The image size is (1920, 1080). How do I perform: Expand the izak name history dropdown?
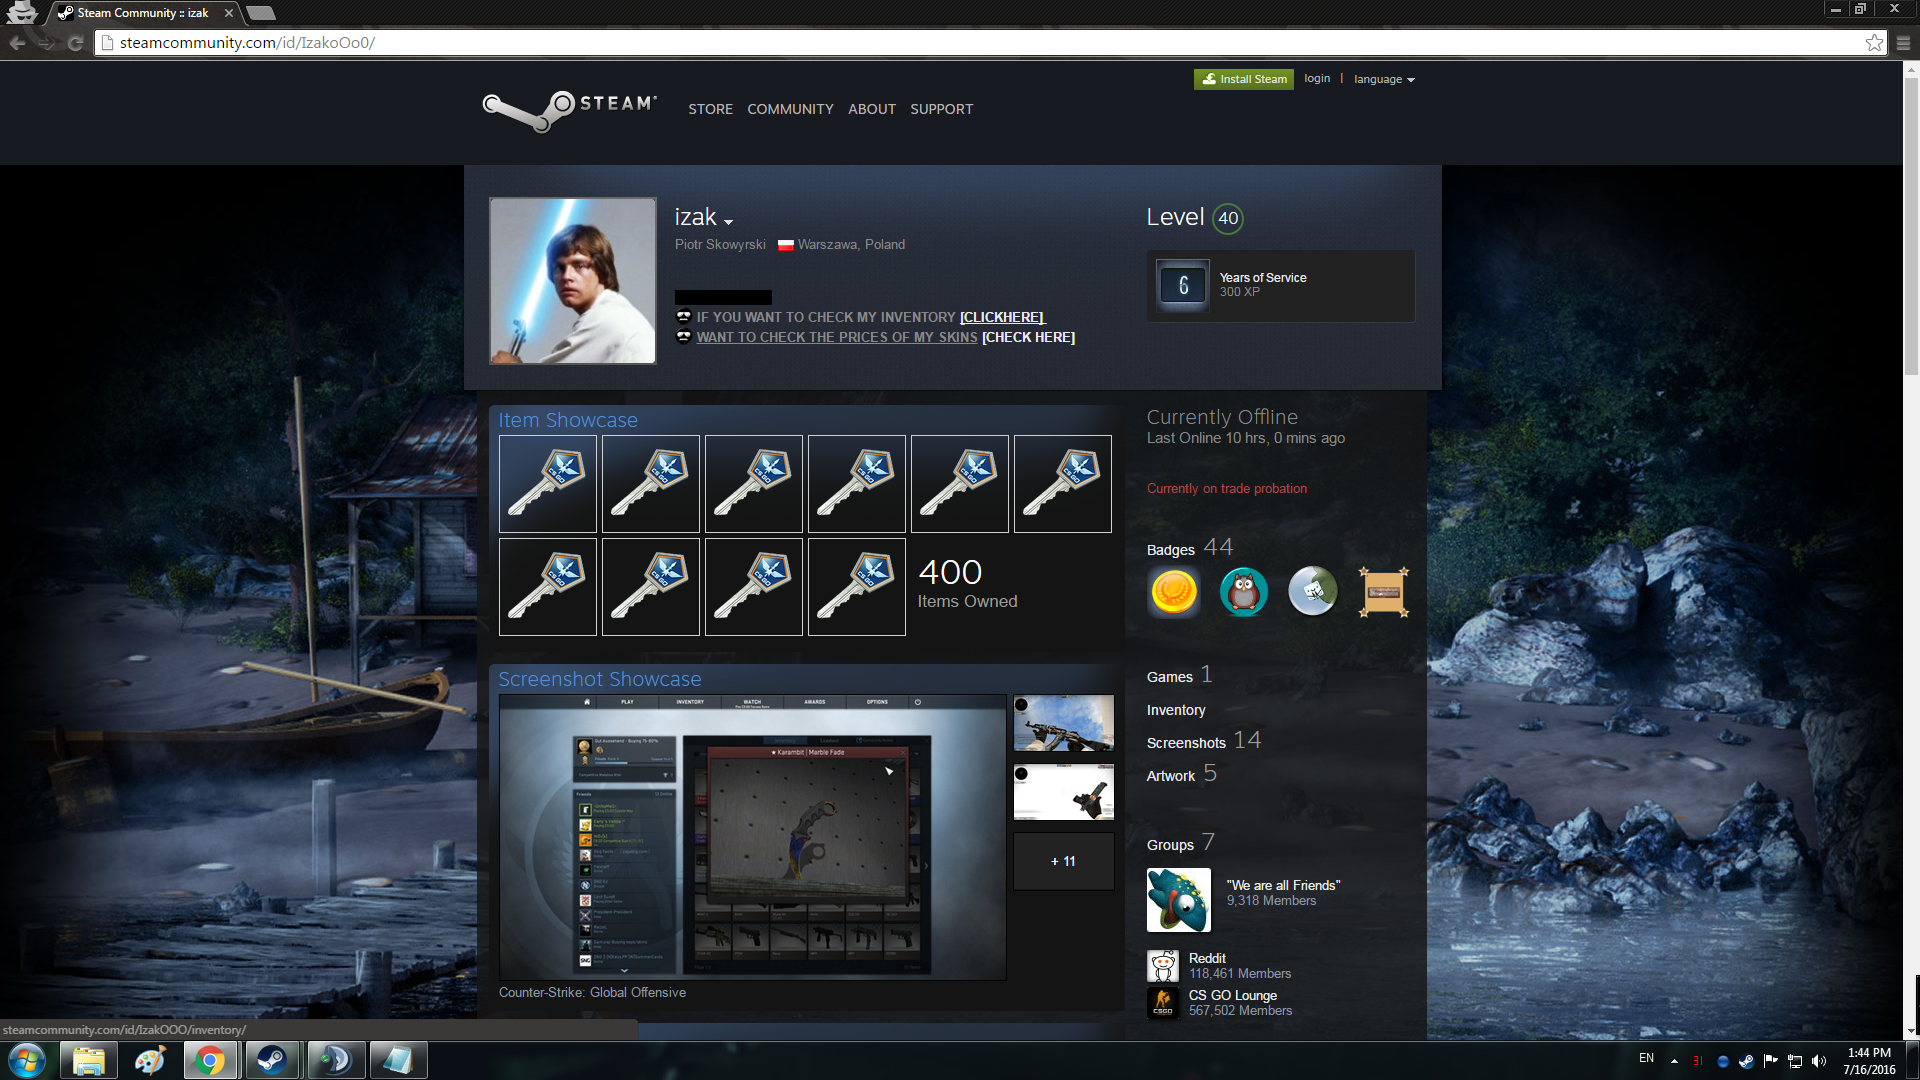coord(728,222)
